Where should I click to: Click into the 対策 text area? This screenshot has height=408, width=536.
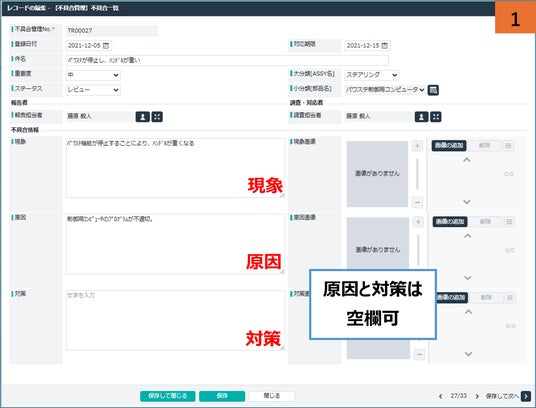[x=175, y=320]
